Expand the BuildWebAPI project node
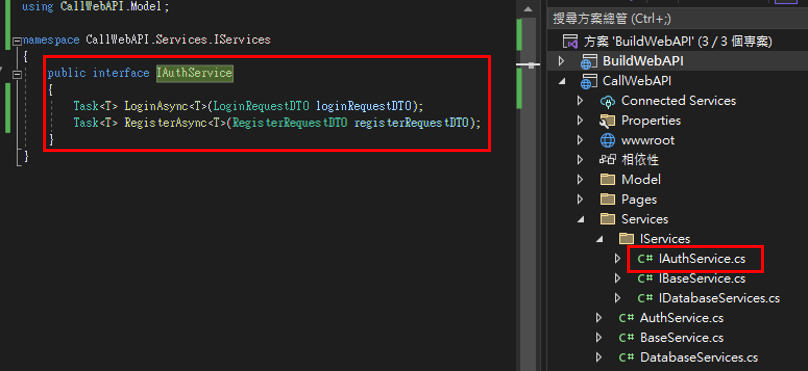 pyautogui.click(x=562, y=61)
